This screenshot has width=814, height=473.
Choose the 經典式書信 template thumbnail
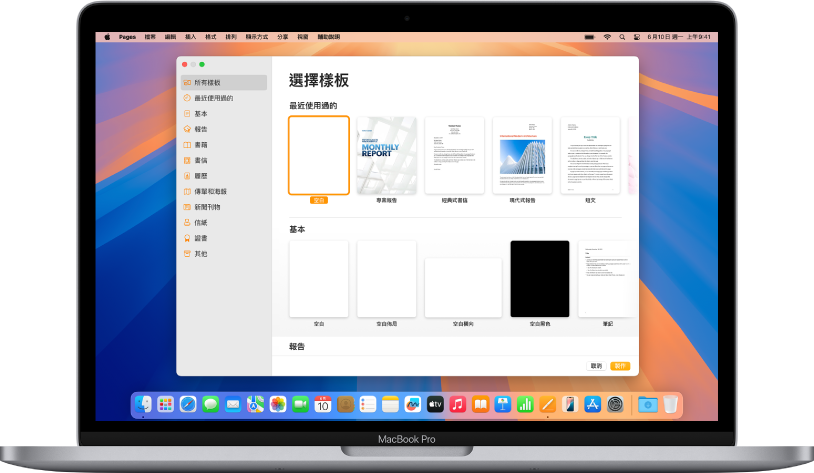coord(455,155)
